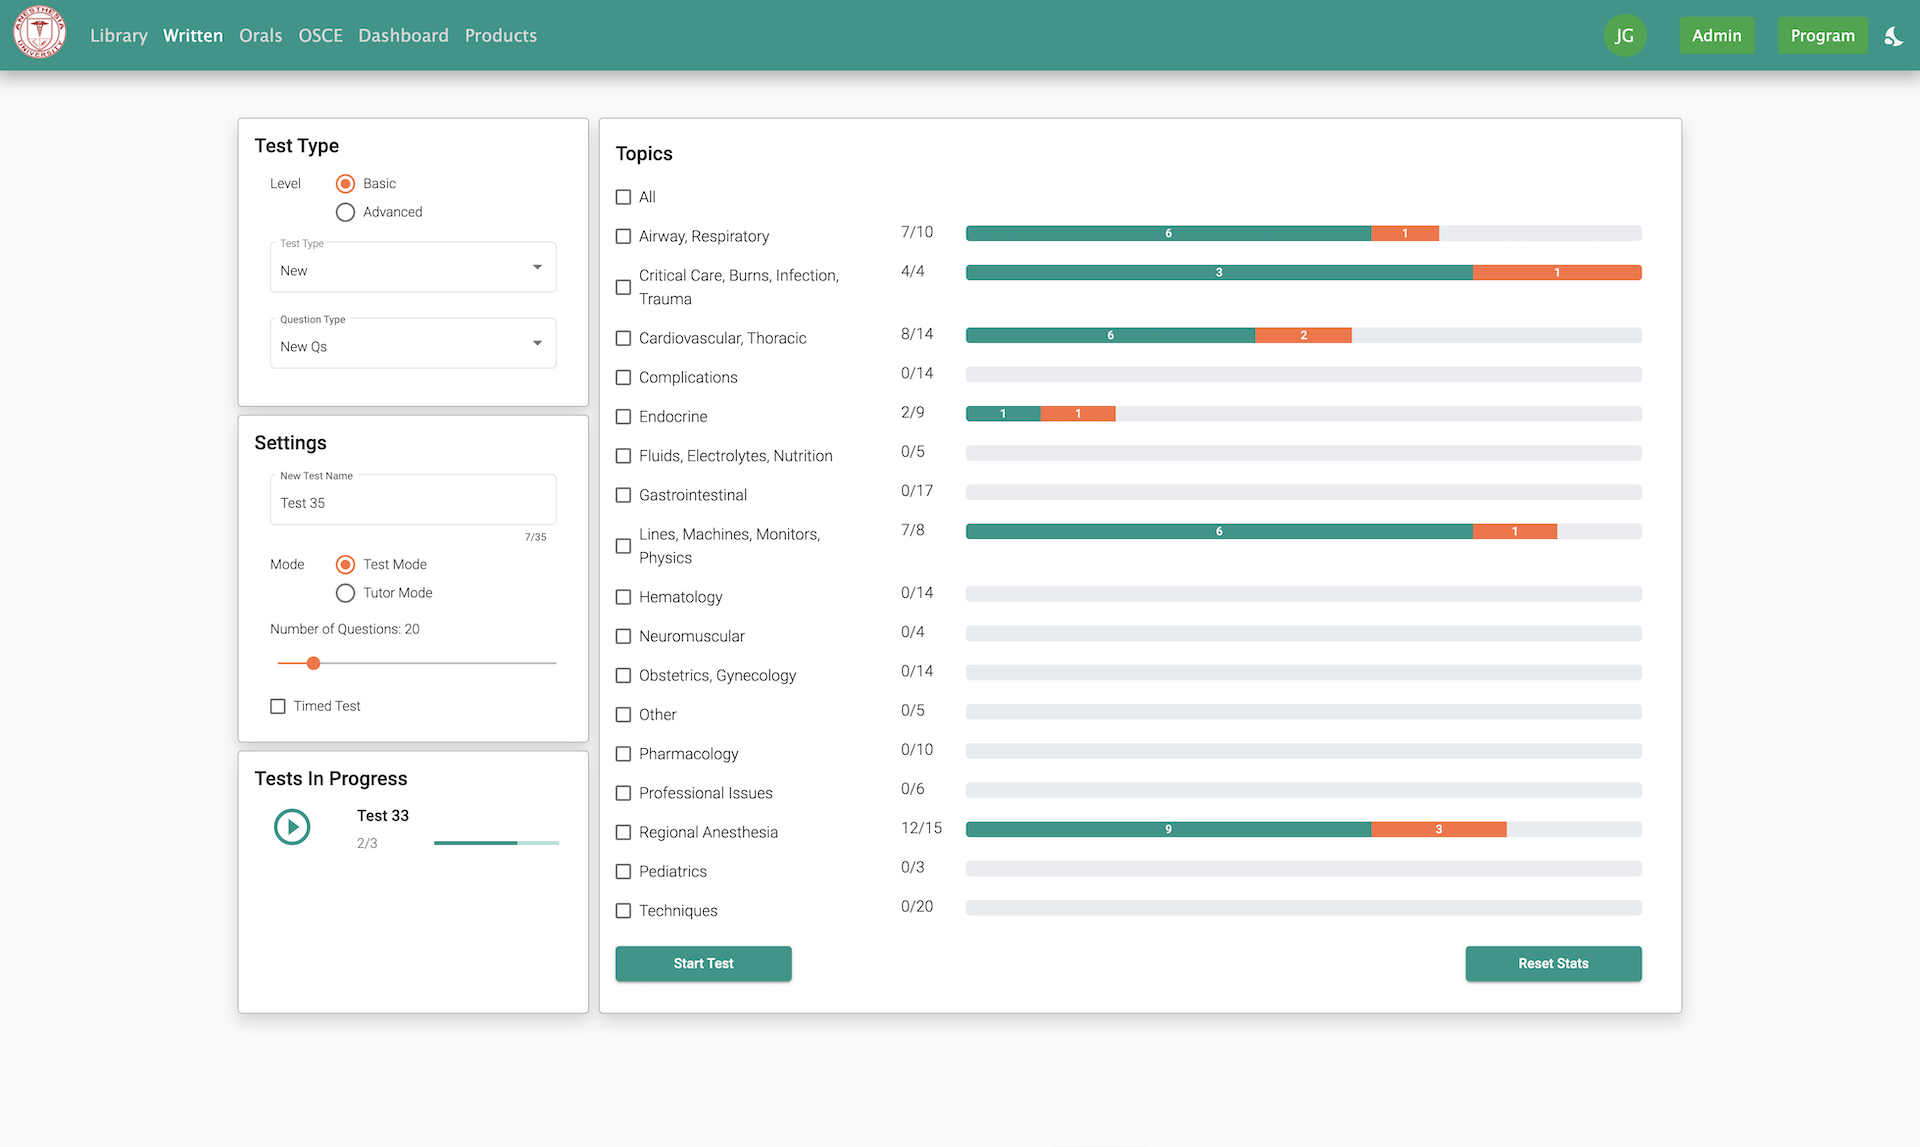The height and width of the screenshot is (1147, 1920).
Task: Select the Advanced level radio button
Action: pyautogui.click(x=345, y=212)
